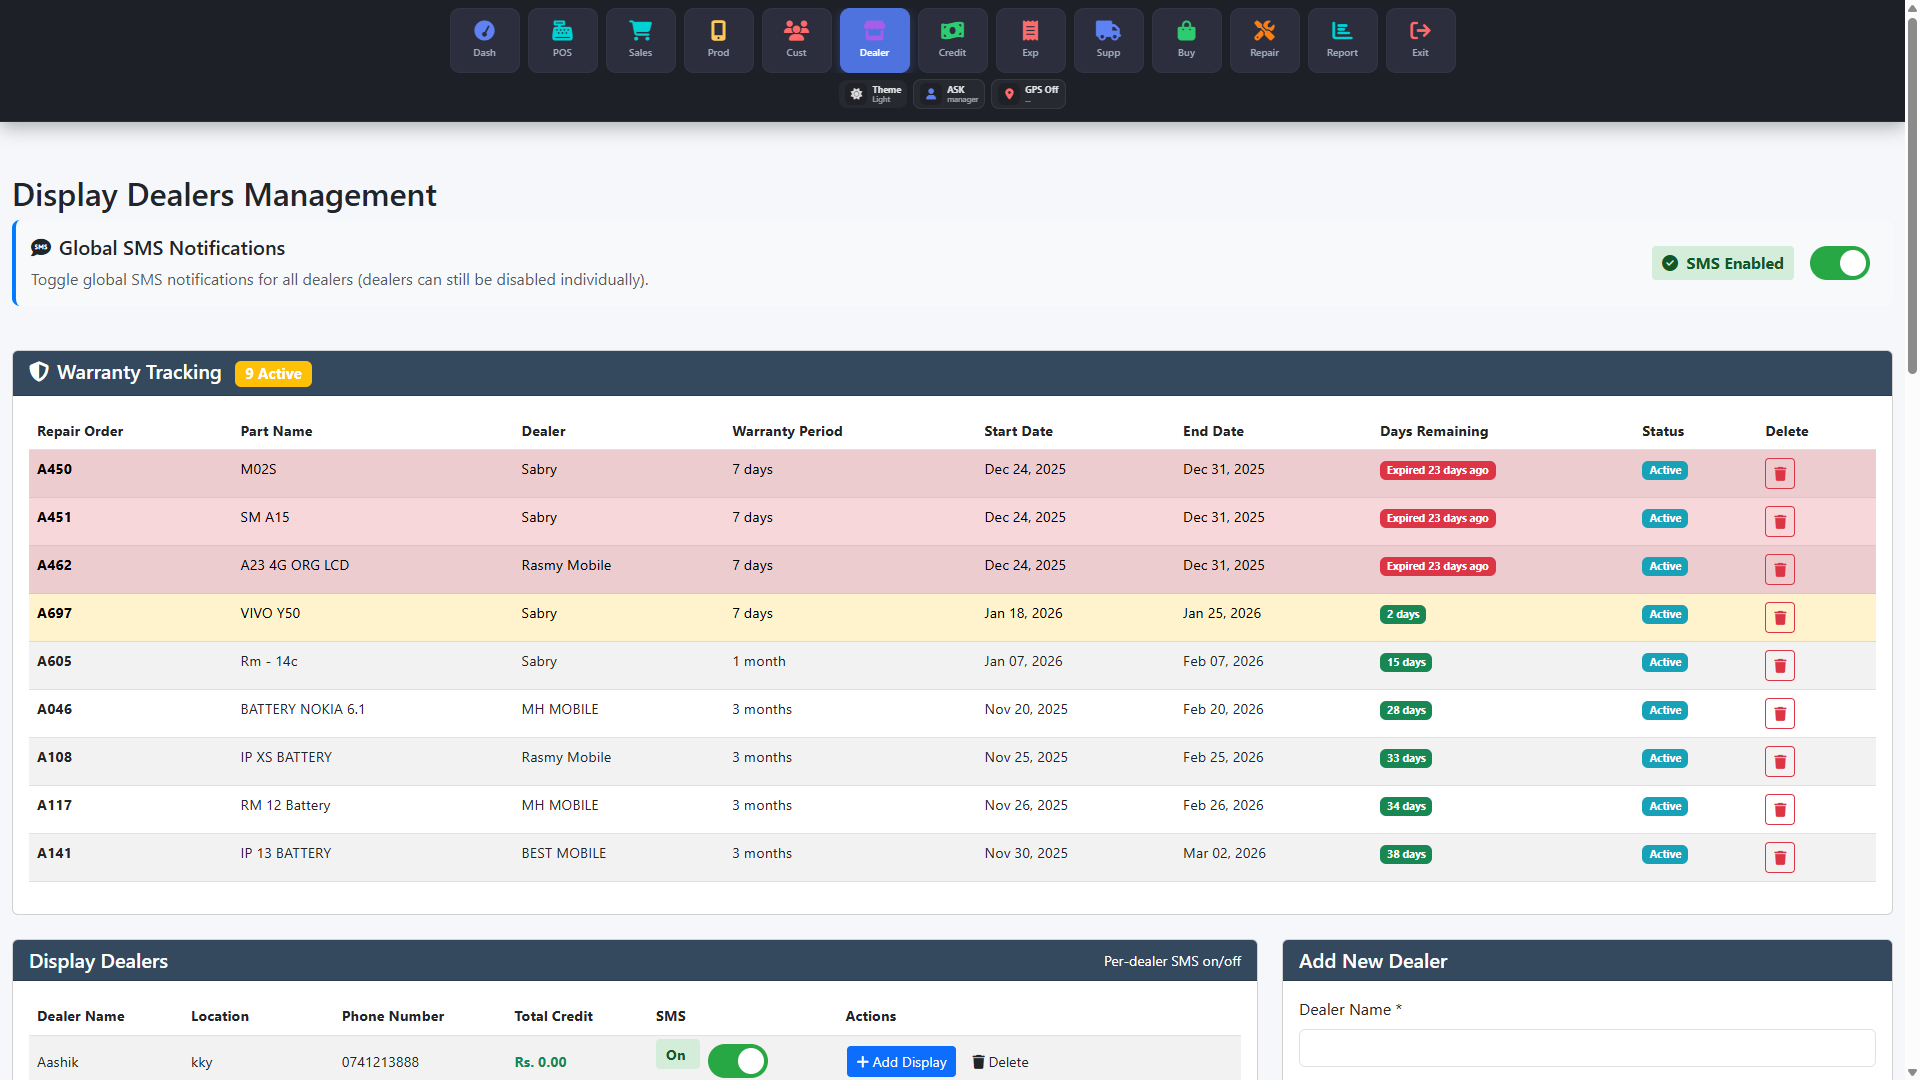Open the Repair tools icon
Image resolution: width=1920 pixels, height=1080 pixels.
click(1264, 40)
